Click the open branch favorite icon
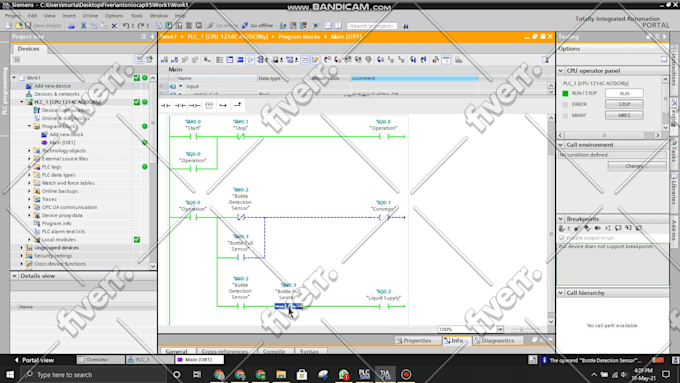Image resolution: width=680 pixels, height=383 pixels. pos(223,105)
